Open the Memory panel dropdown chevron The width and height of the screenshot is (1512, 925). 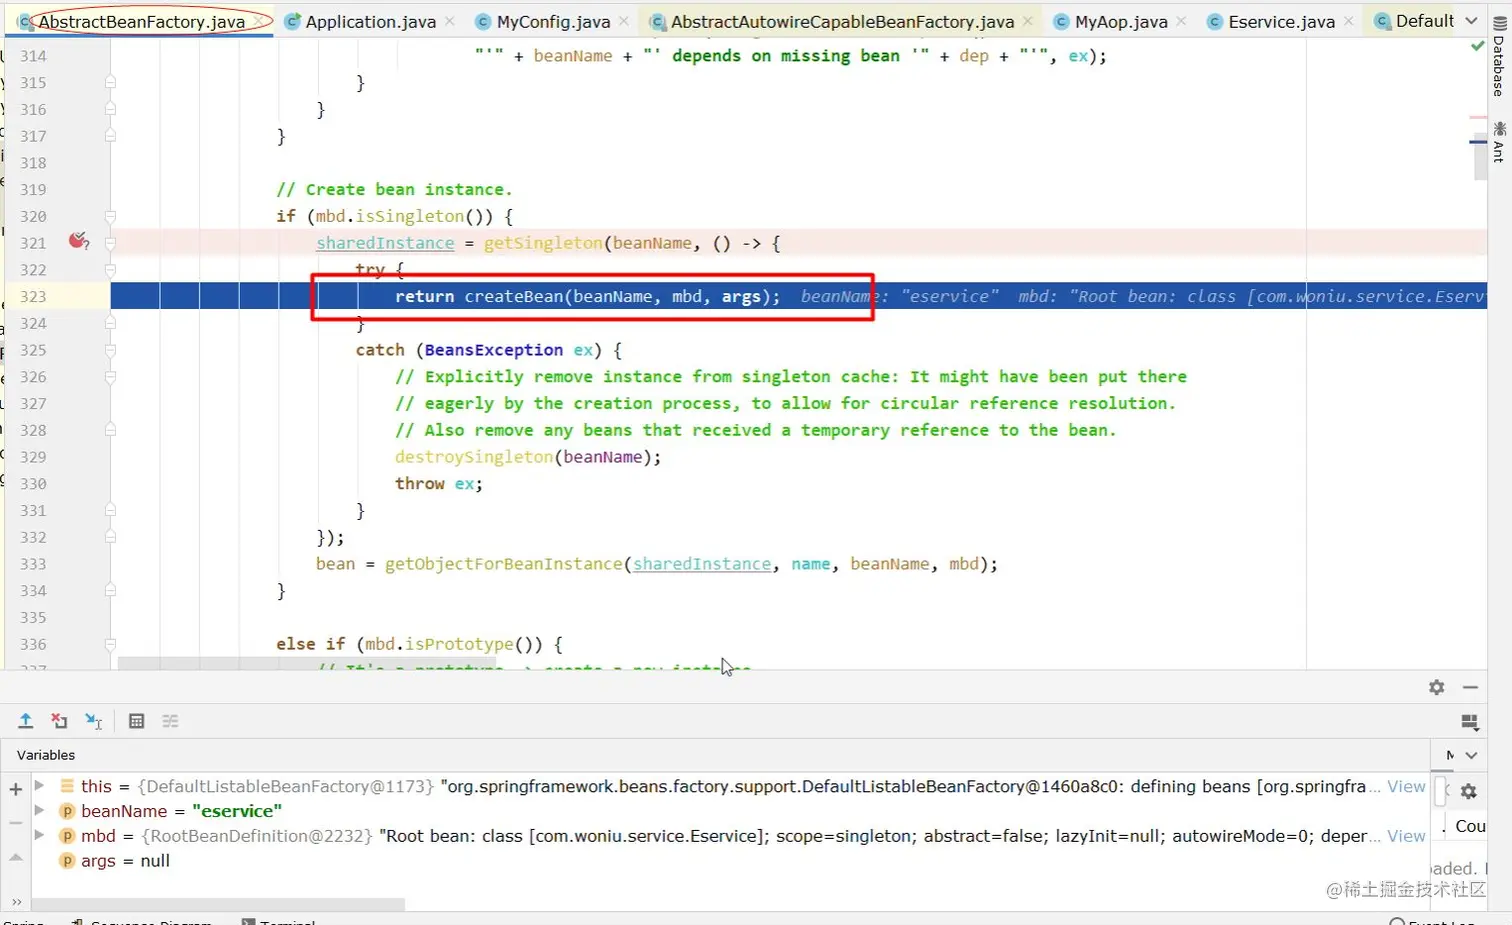(x=1471, y=755)
